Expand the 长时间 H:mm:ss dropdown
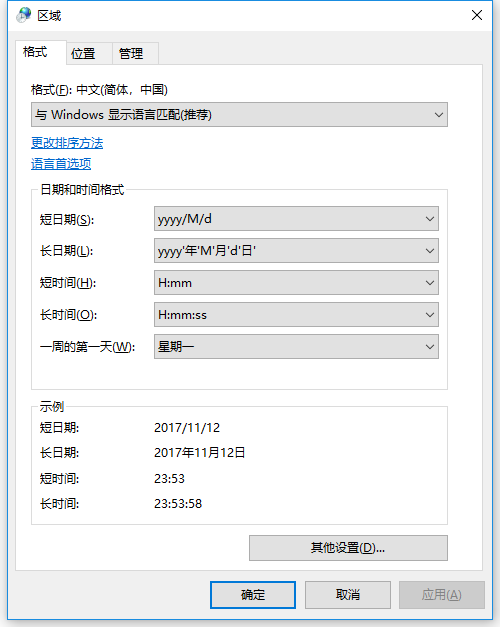The width and height of the screenshot is (500, 627). coord(296,315)
